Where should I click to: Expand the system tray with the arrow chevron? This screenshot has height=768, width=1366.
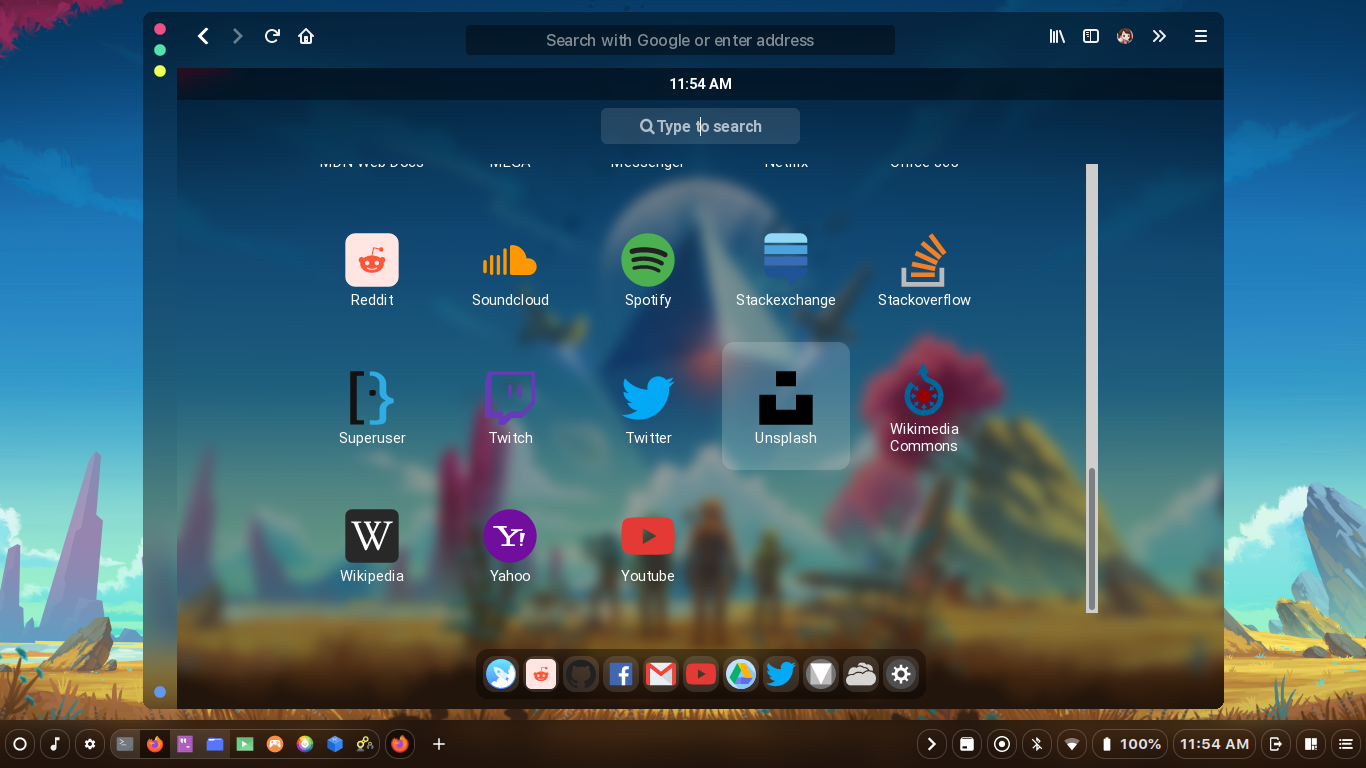[x=931, y=744]
